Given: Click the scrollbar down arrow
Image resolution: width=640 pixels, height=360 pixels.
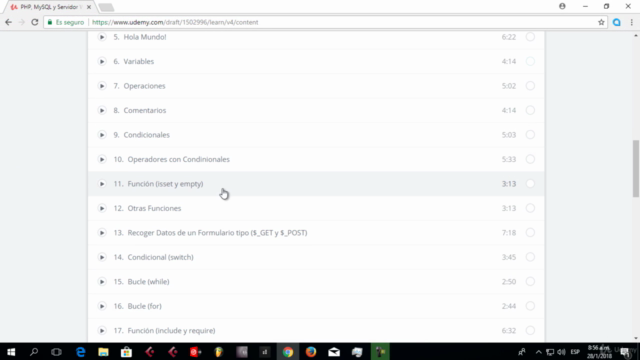Looking at the screenshot, I should (x=636, y=338).
